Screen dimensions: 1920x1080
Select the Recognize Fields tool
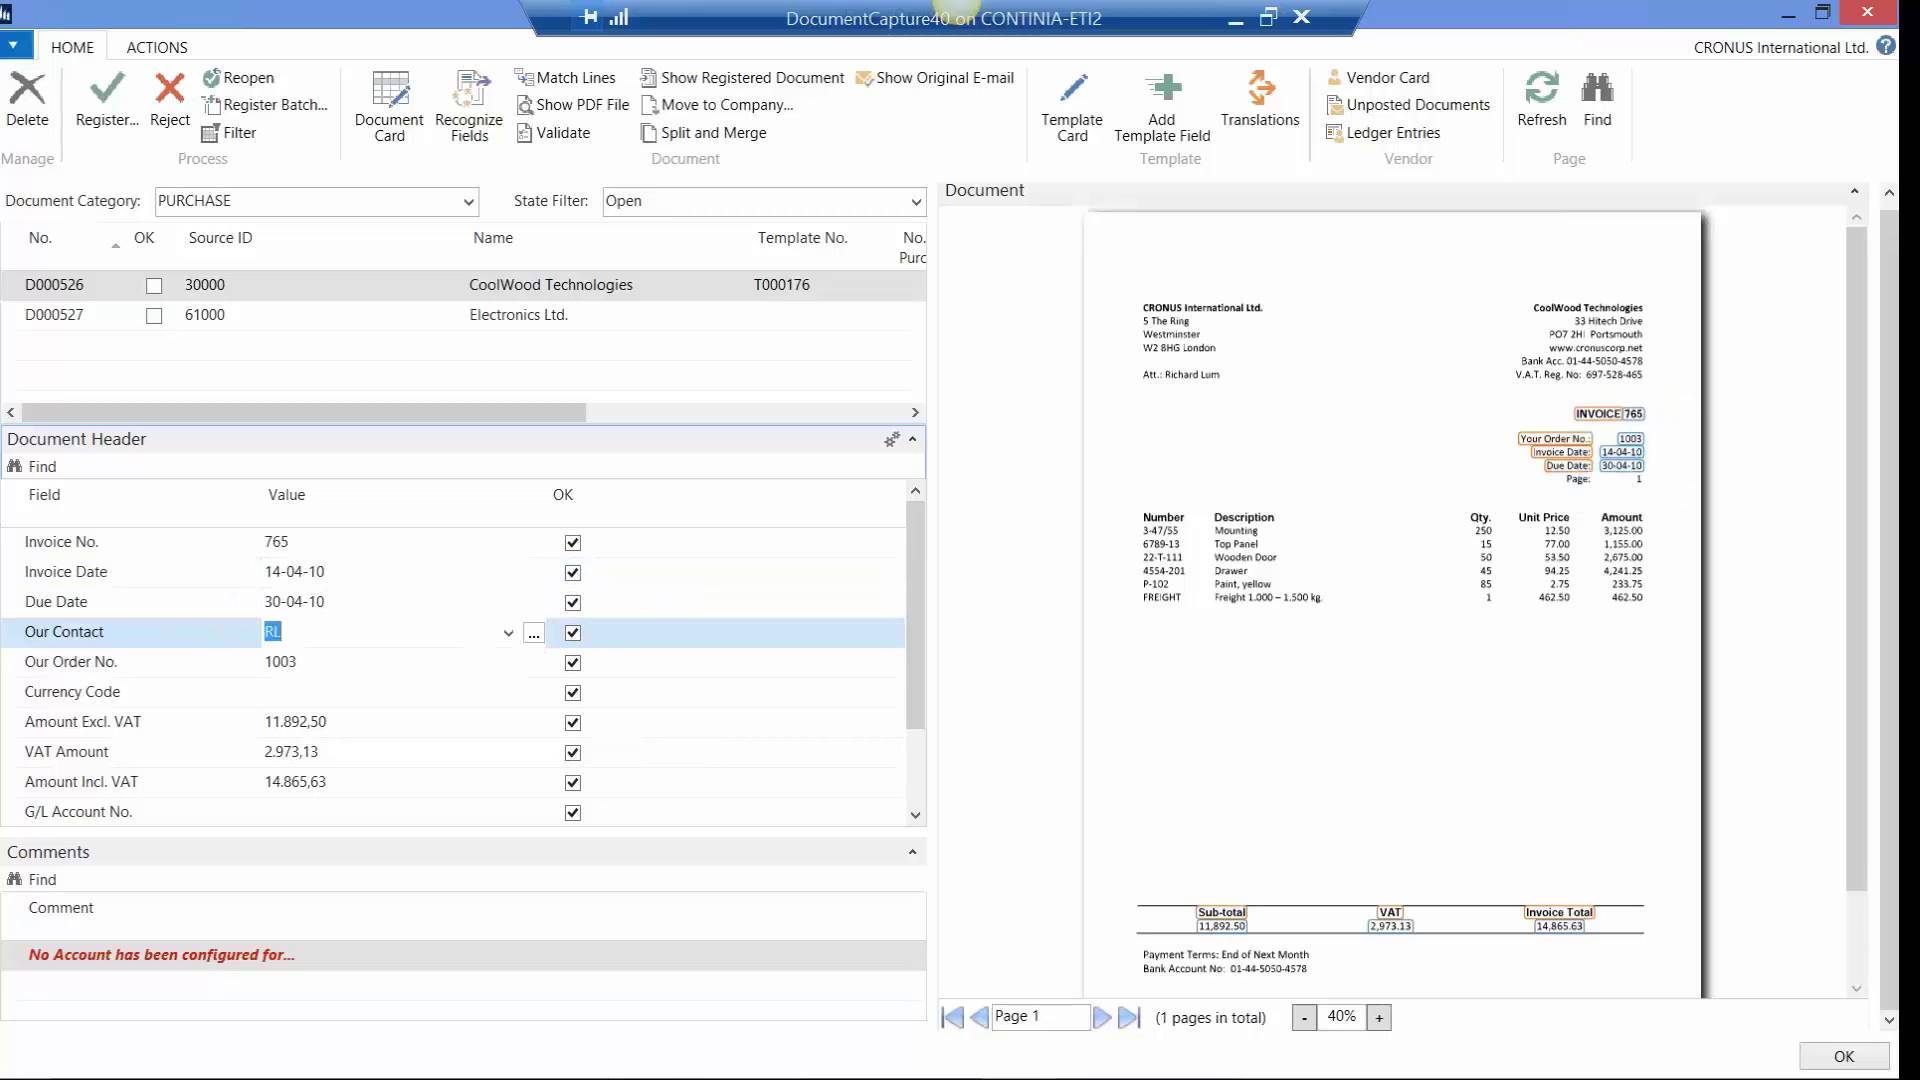pos(468,104)
